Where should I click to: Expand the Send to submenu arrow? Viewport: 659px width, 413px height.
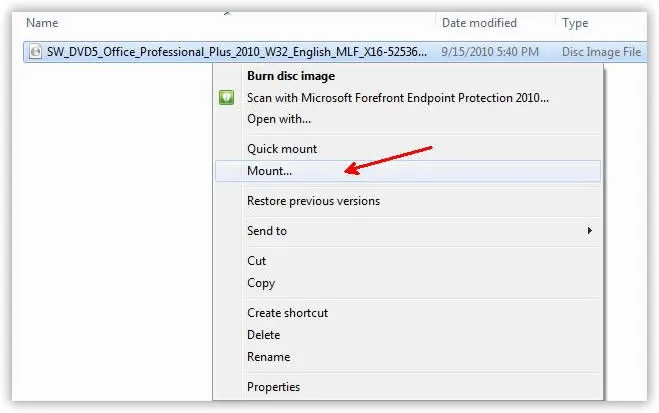590,231
